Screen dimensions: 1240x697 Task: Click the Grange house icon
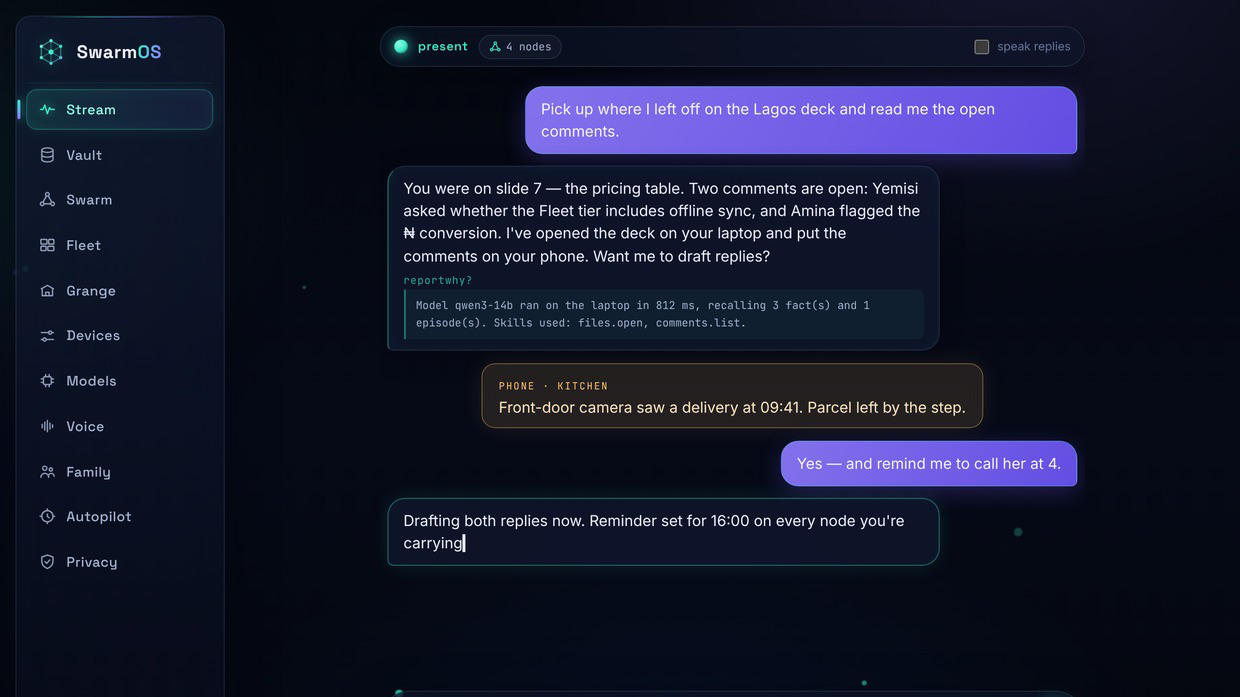click(47, 291)
